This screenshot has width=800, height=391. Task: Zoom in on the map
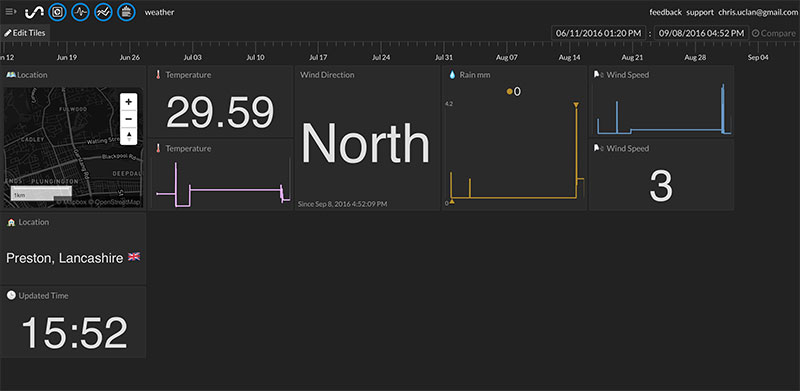(129, 101)
